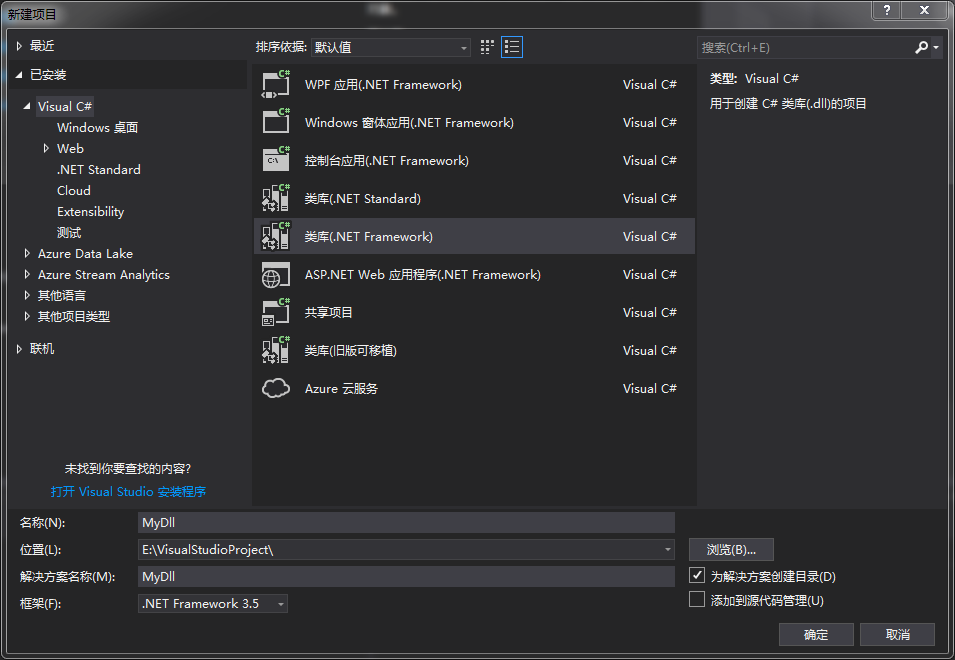Click the search options dropdown arrow

point(936,47)
